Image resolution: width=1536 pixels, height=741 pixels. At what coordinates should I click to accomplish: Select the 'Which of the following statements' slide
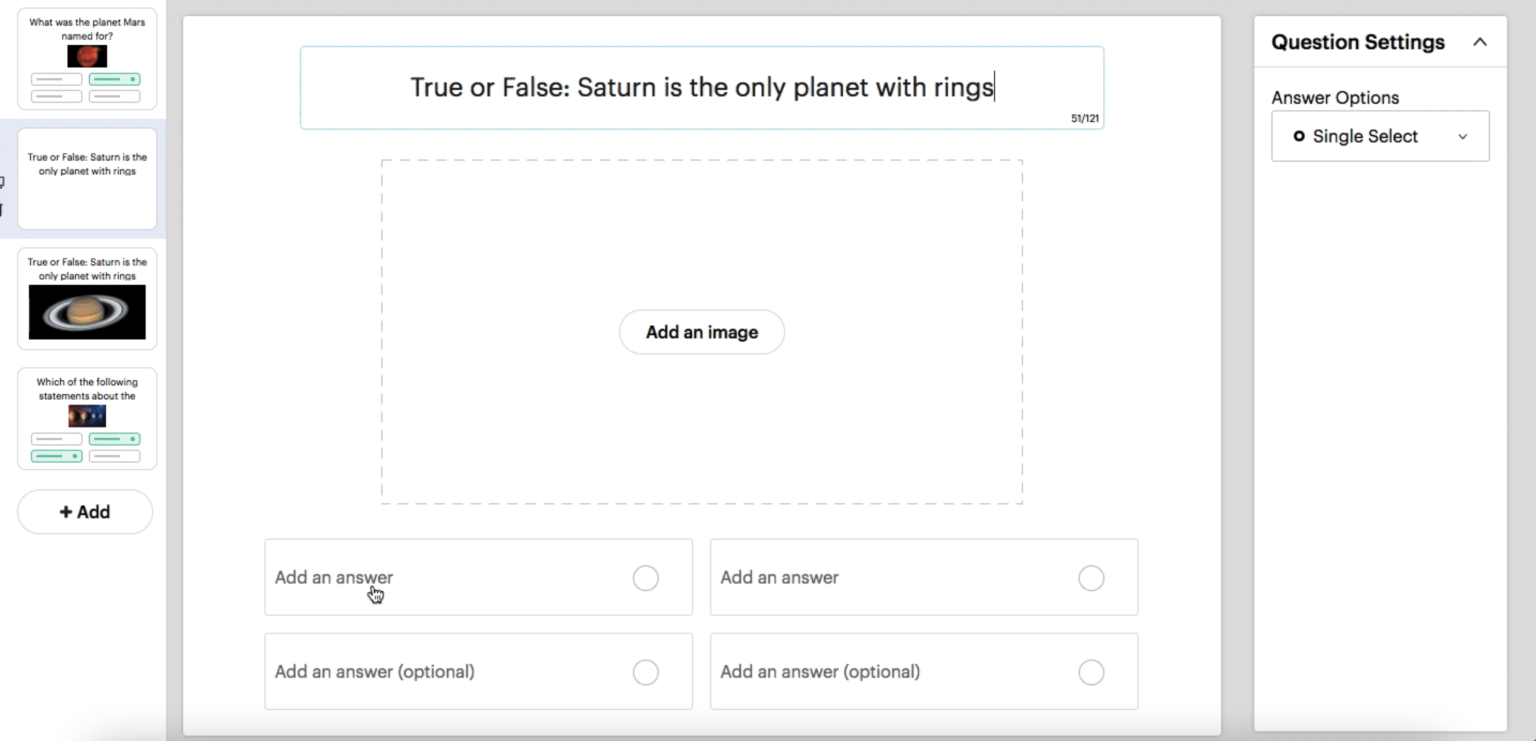pos(87,418)
